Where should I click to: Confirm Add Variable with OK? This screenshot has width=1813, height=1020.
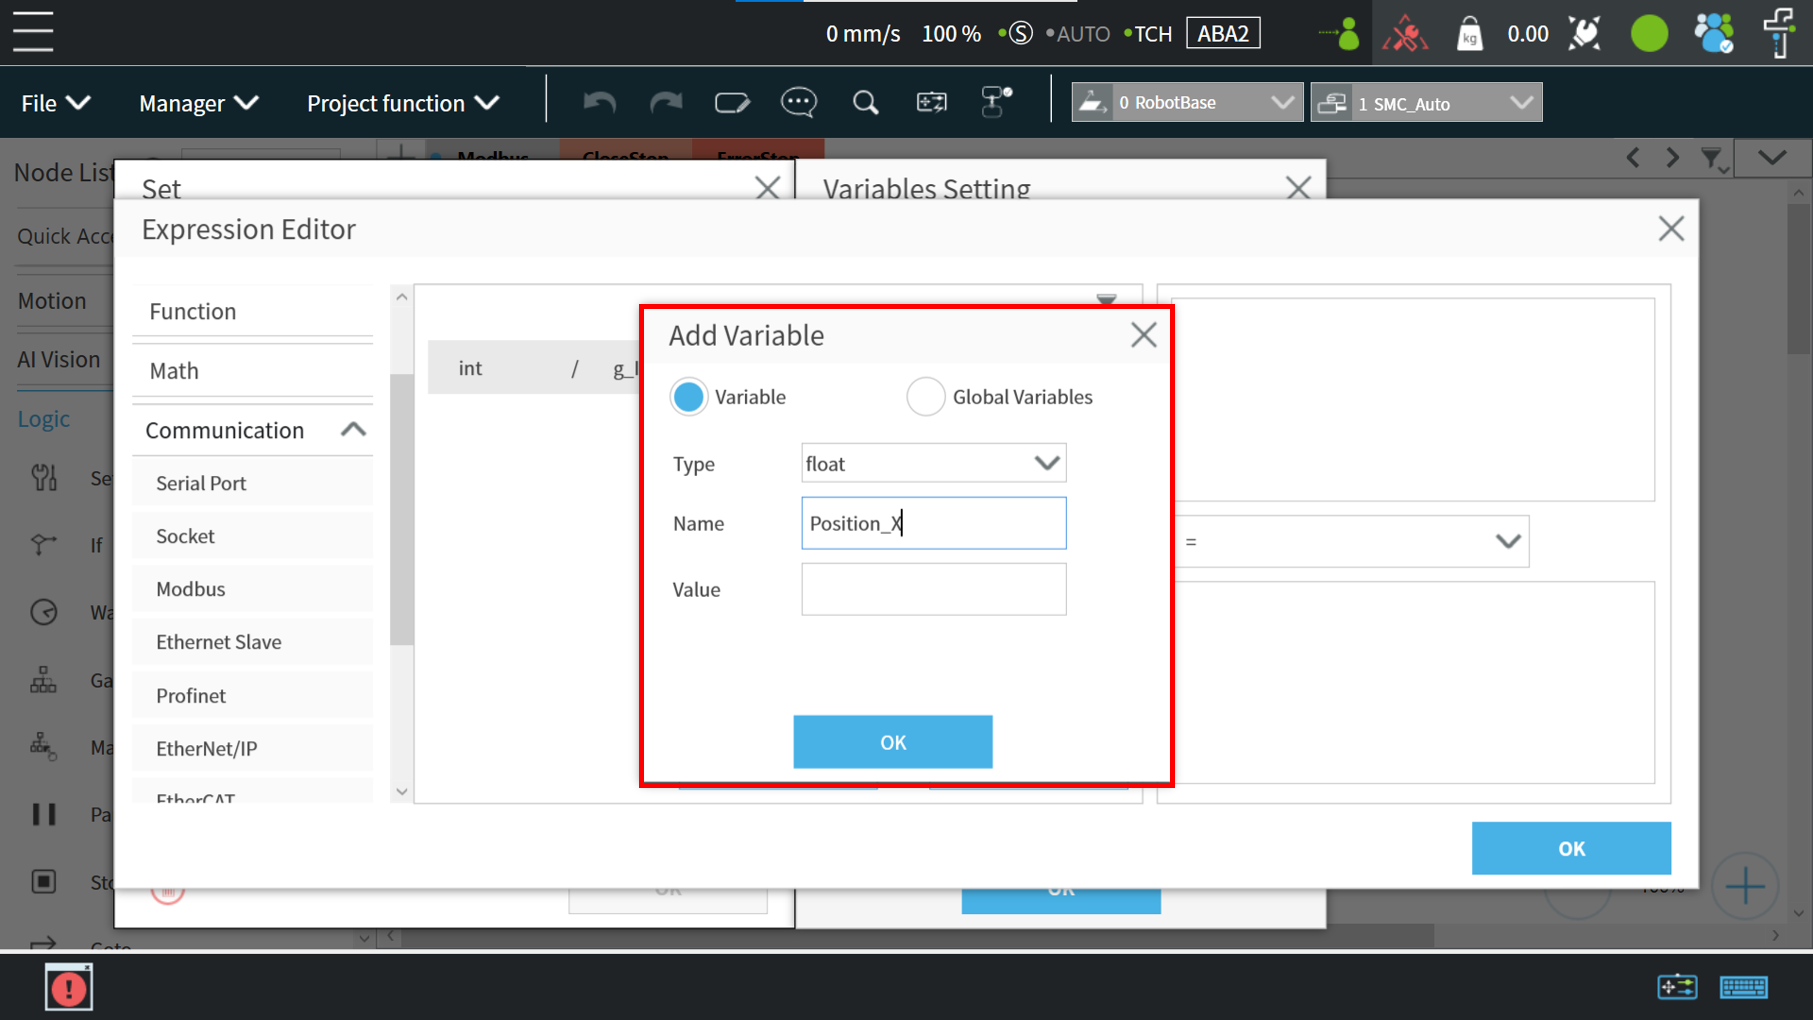[x=892, y=742]
